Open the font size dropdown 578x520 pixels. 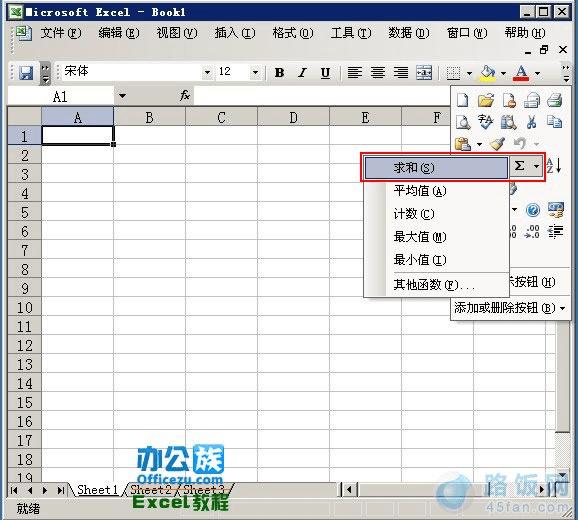coord(255,72)
